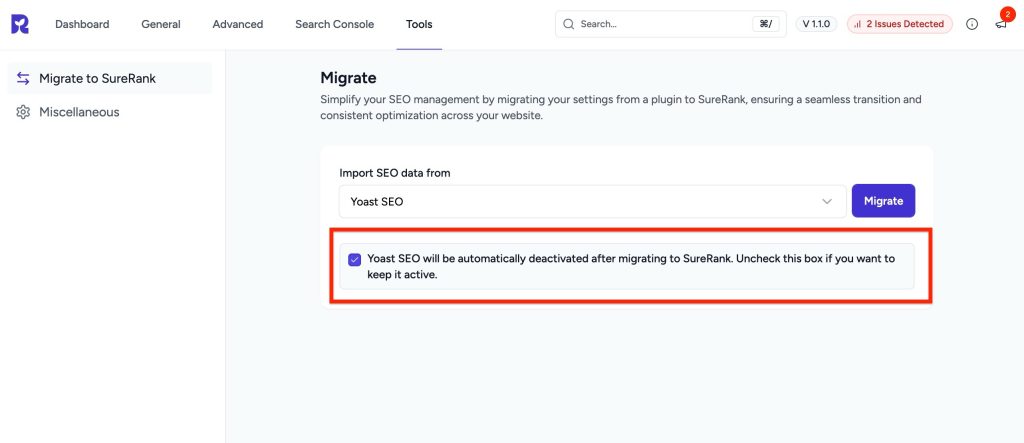
Task: Uncheck the Yoast SEO deactivation checkbox
Action: (355, 259)
